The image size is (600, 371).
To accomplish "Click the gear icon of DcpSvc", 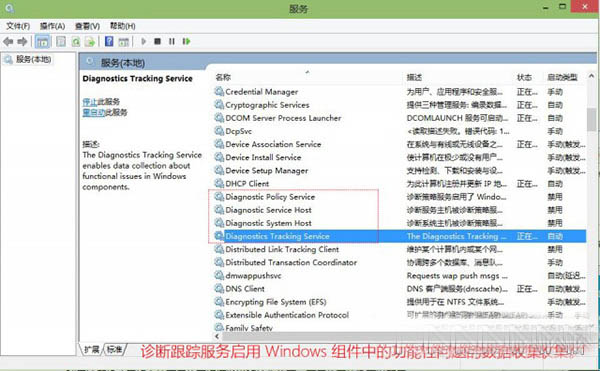I will click(219, 131).
